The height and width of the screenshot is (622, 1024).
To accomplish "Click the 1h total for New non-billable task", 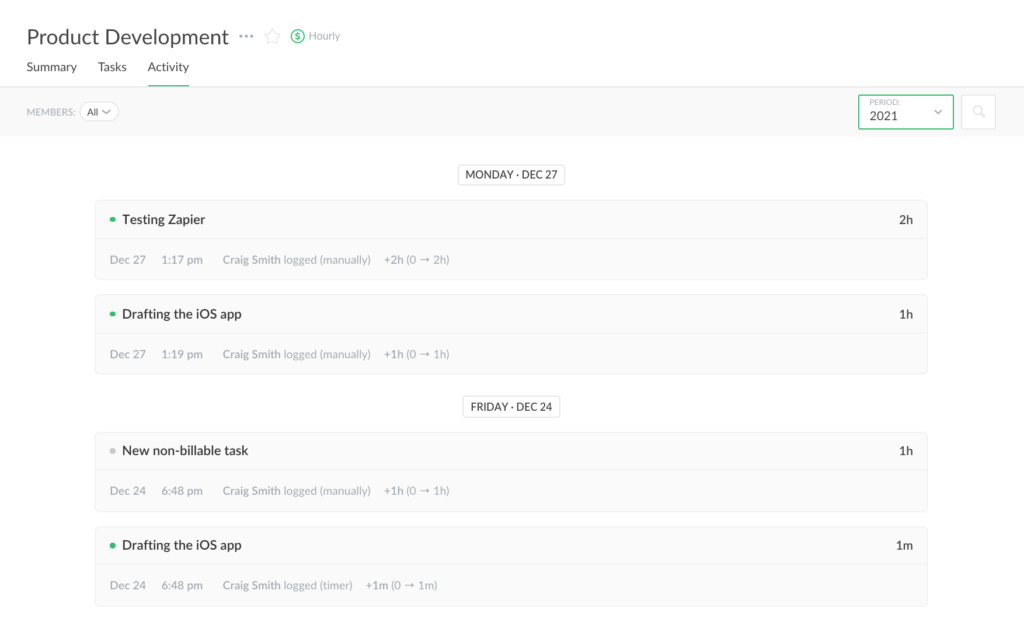I will click(906, 451).
